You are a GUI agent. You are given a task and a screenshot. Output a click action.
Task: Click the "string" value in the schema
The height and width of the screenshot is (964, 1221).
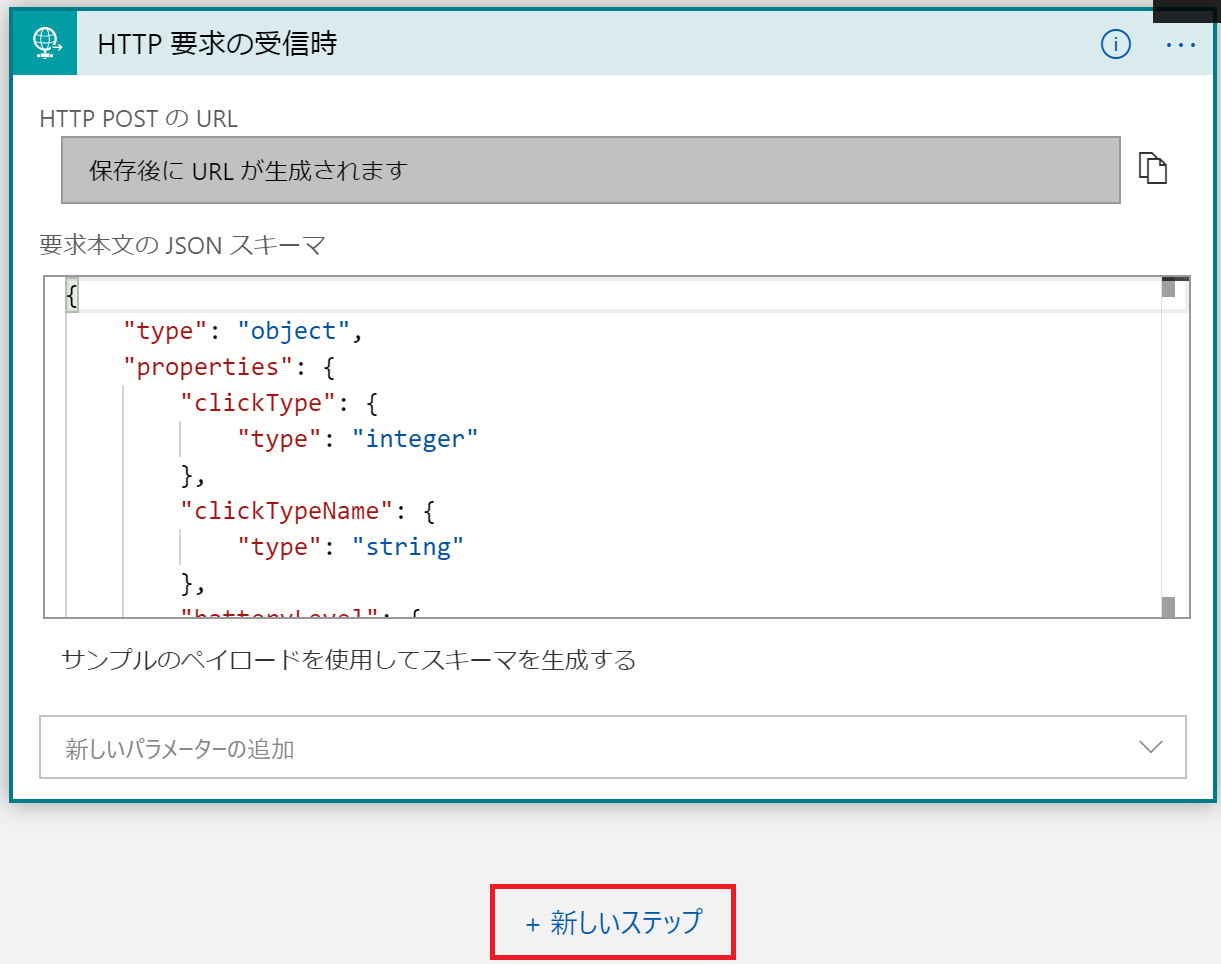[x=408, y=547]
